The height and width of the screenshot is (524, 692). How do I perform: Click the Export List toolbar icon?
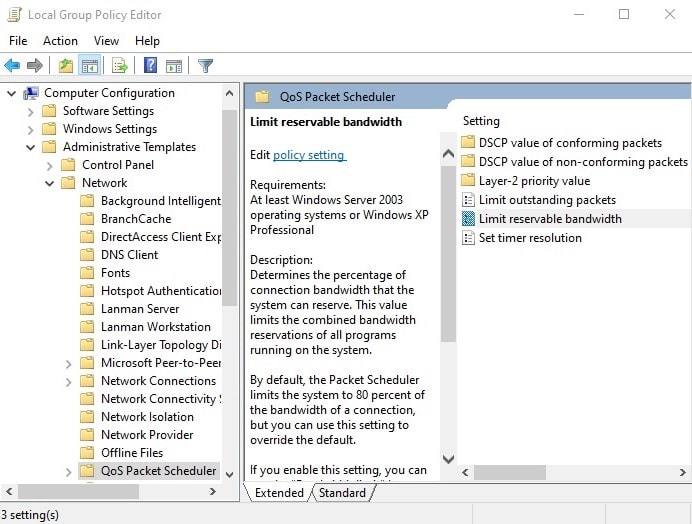click(119, 66)
